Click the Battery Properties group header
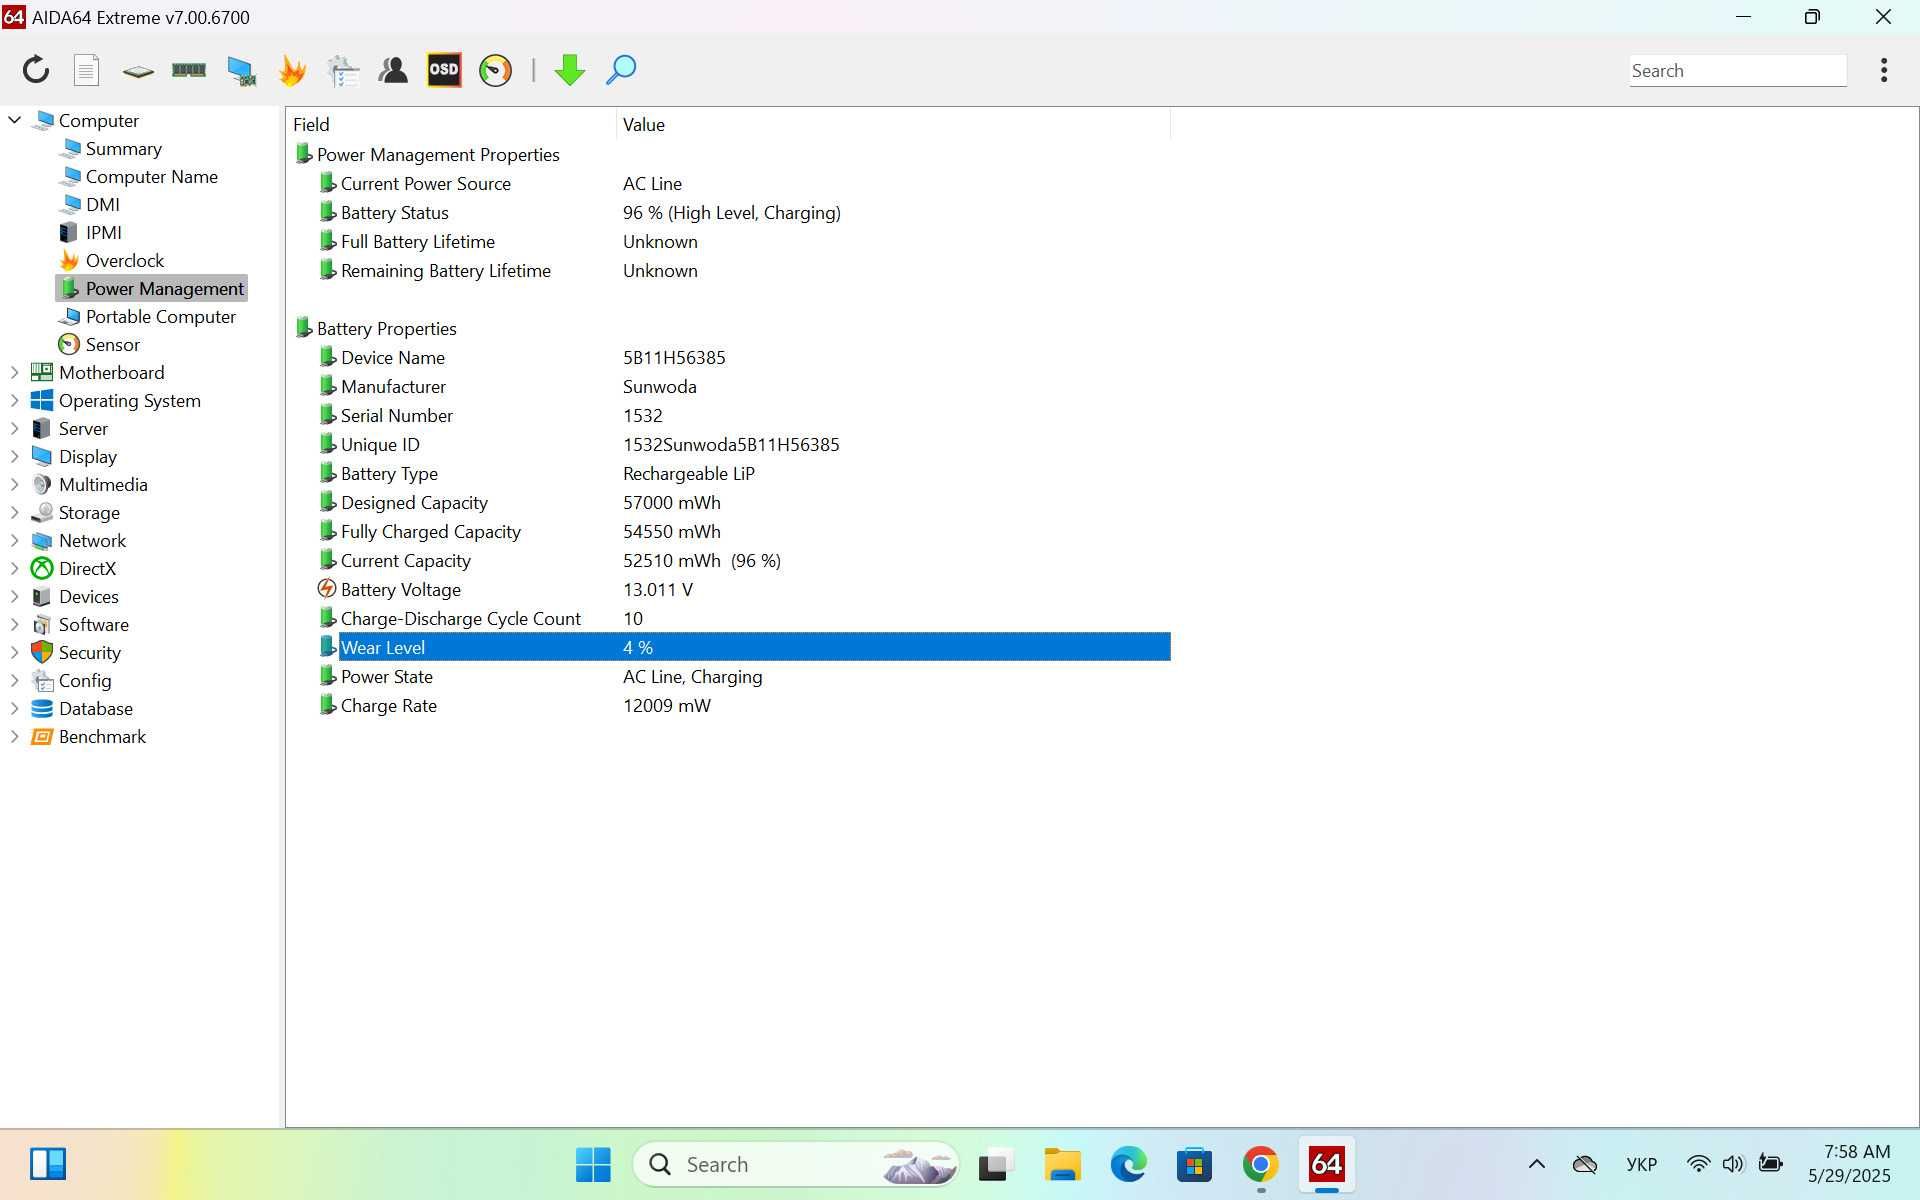 (386, 328)
